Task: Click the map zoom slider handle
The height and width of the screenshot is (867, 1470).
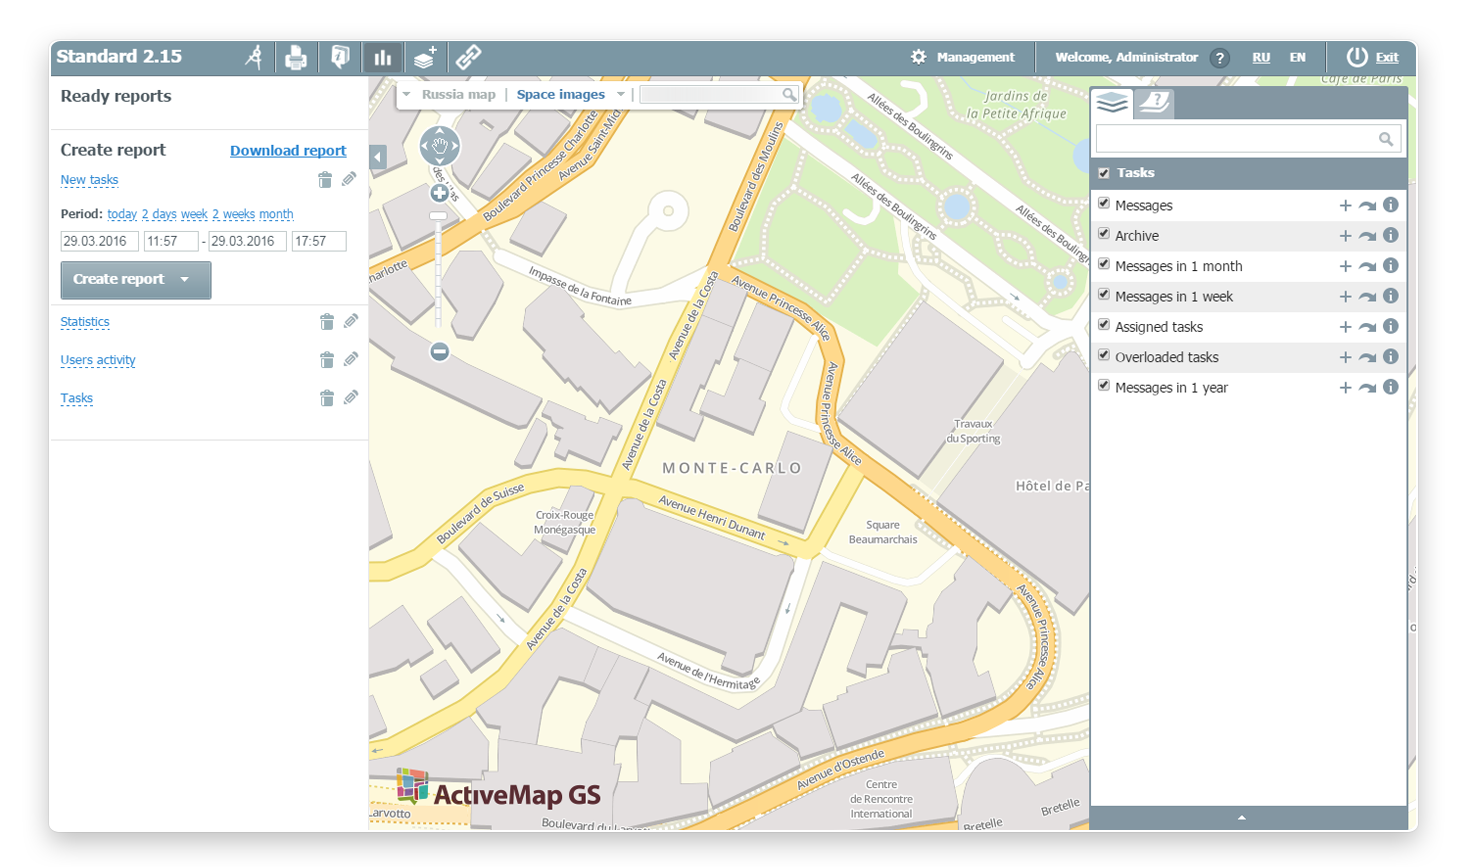Action: click(x=438, y=216)
